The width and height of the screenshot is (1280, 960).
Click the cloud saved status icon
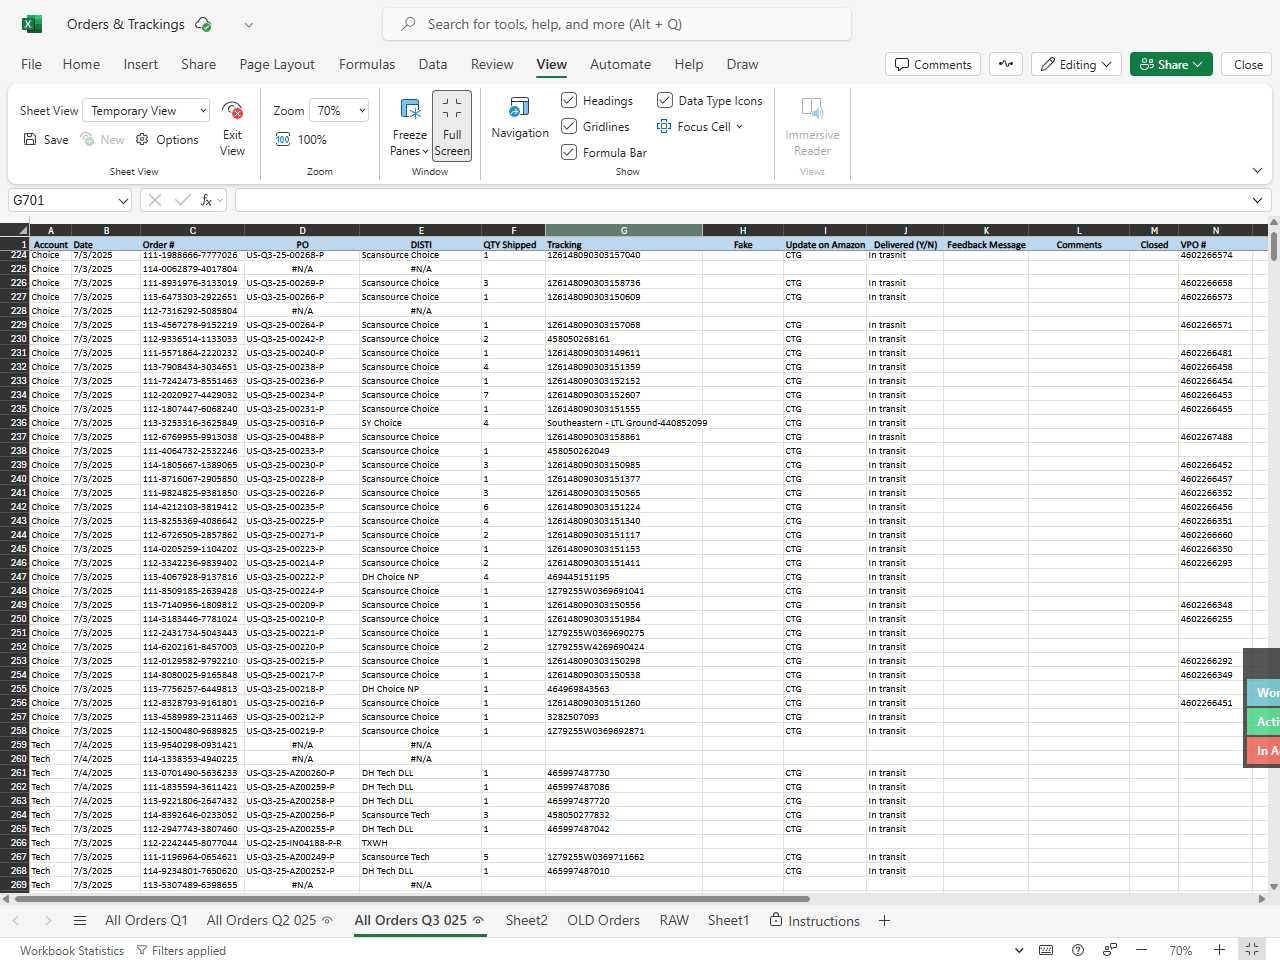coord(203,24)
